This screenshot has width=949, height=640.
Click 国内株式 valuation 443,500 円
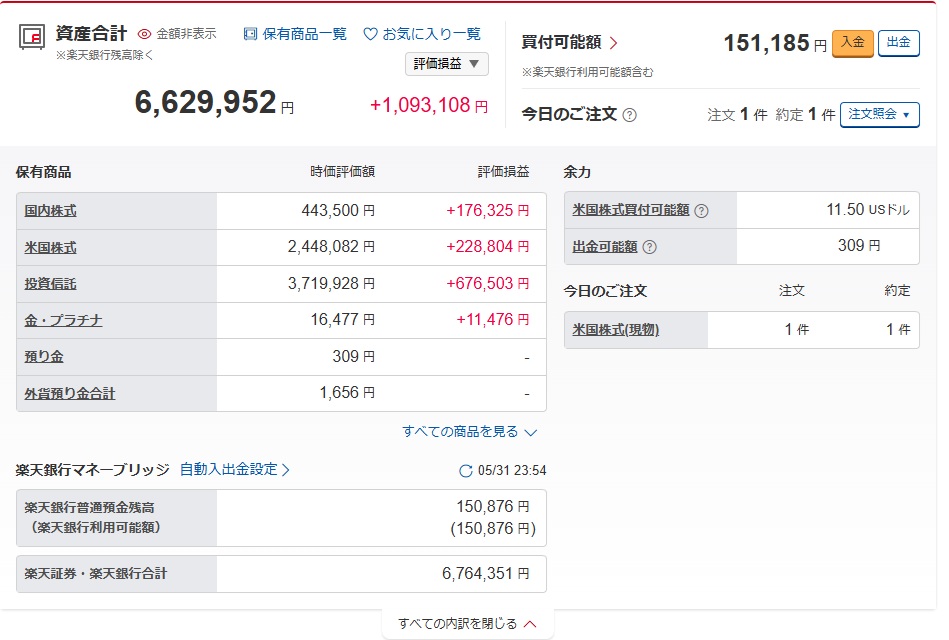coord(338,211)
